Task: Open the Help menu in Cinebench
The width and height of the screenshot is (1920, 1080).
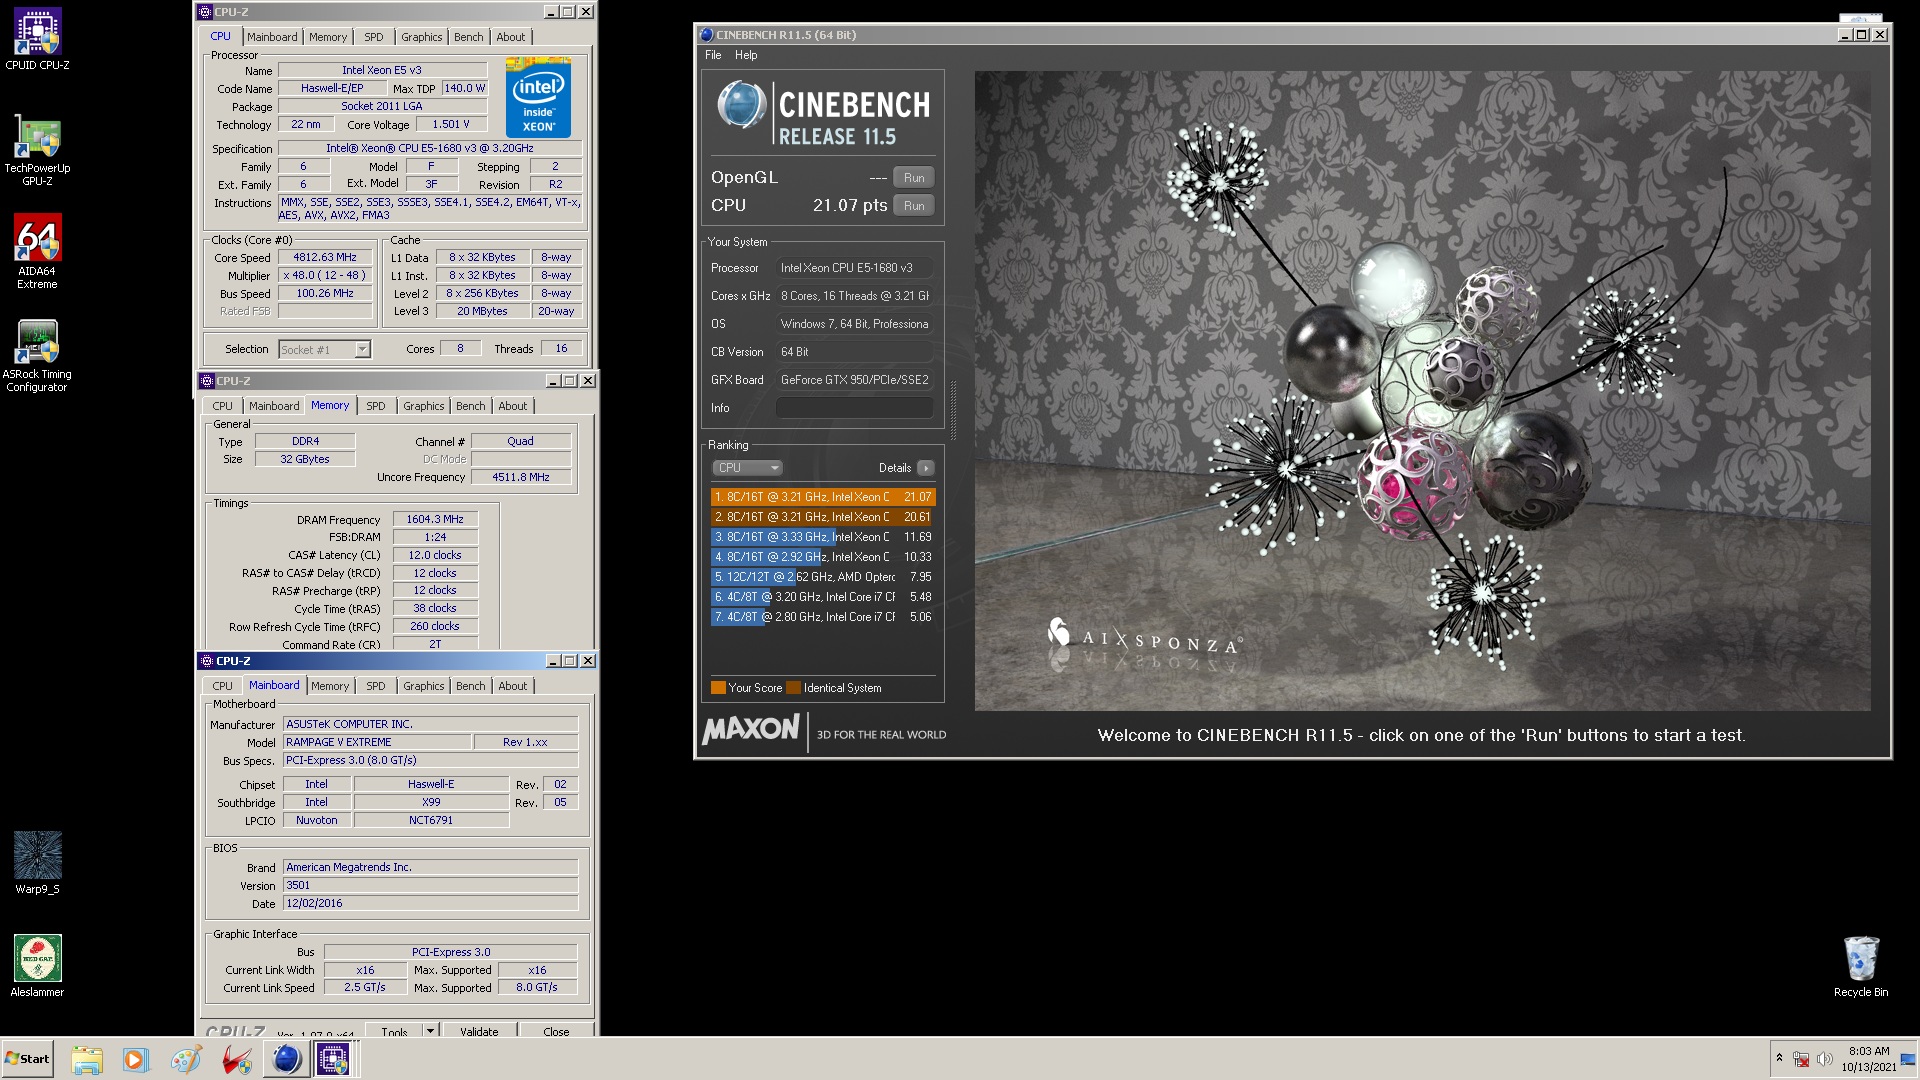Action: [x=746, y=55]
